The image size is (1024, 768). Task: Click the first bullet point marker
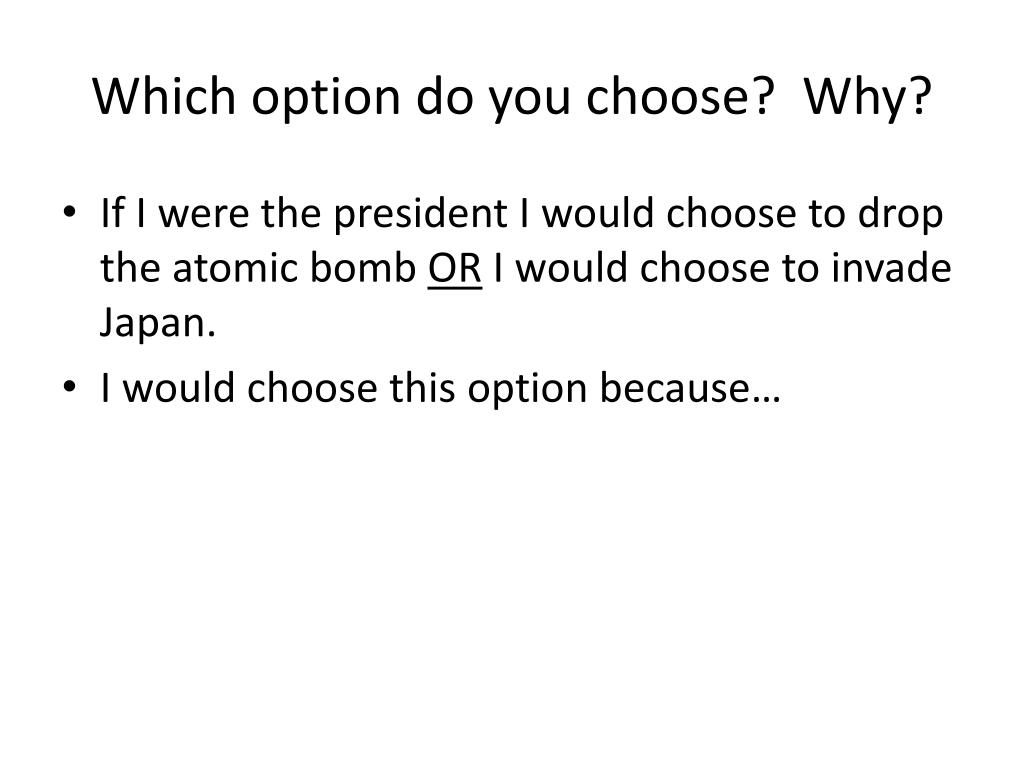[x=69, y=213]
